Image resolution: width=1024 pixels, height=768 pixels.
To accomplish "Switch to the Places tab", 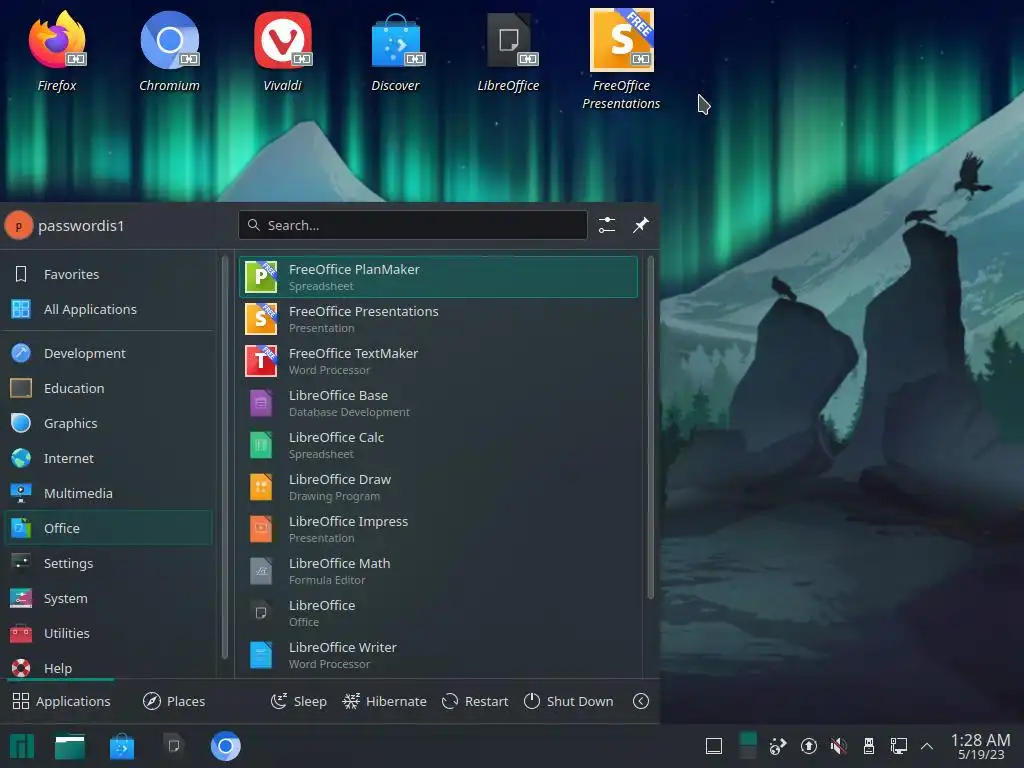I will coord(174,701).
